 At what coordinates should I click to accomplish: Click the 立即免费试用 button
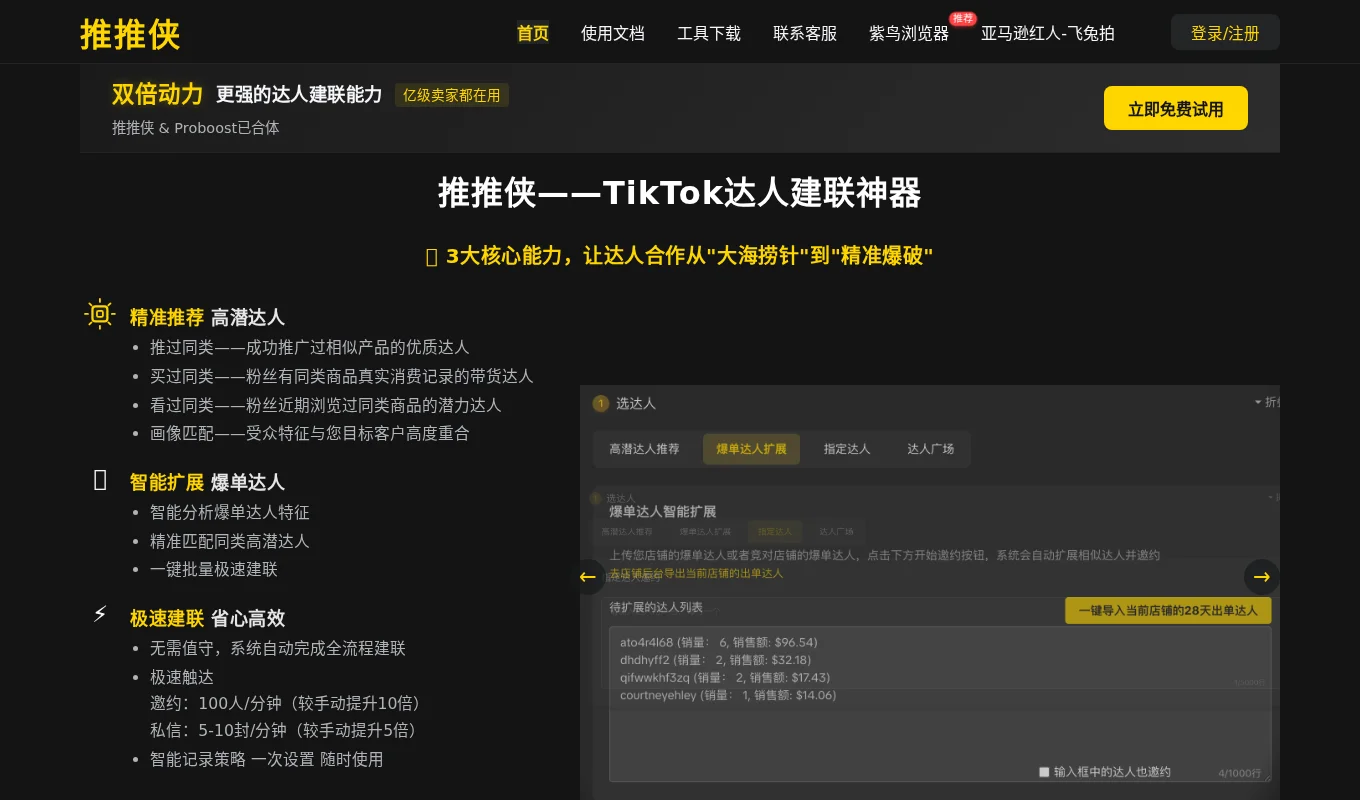click(x=1176, y=108)
